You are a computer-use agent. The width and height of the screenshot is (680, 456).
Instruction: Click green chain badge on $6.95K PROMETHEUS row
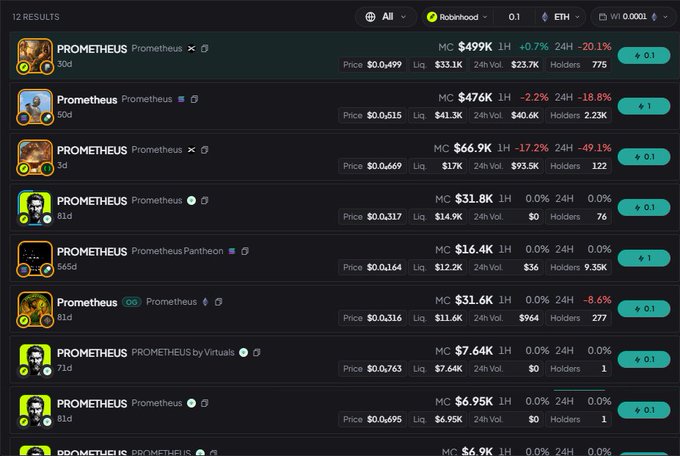pyautogui.click(x=191, y=403)
